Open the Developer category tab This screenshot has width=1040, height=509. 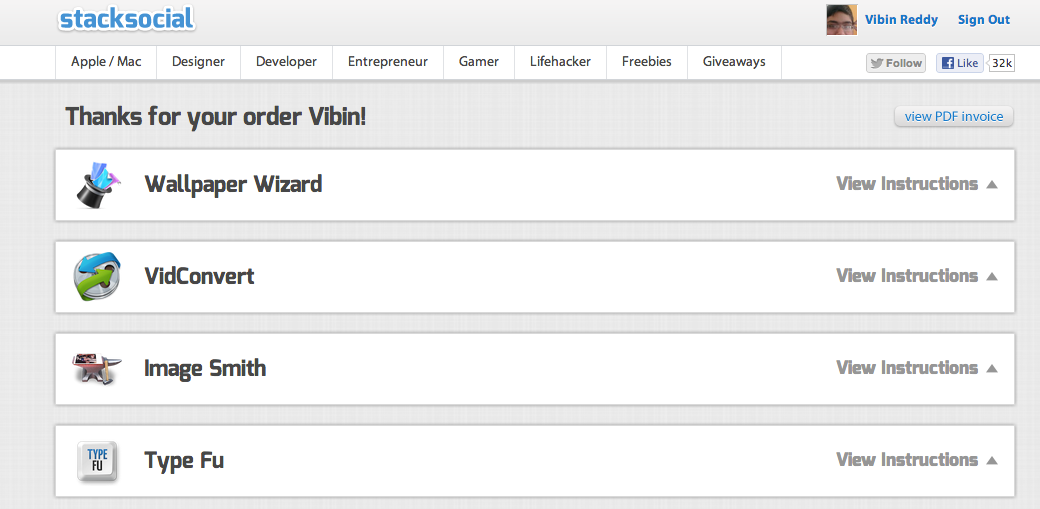(x=287, y=62)
